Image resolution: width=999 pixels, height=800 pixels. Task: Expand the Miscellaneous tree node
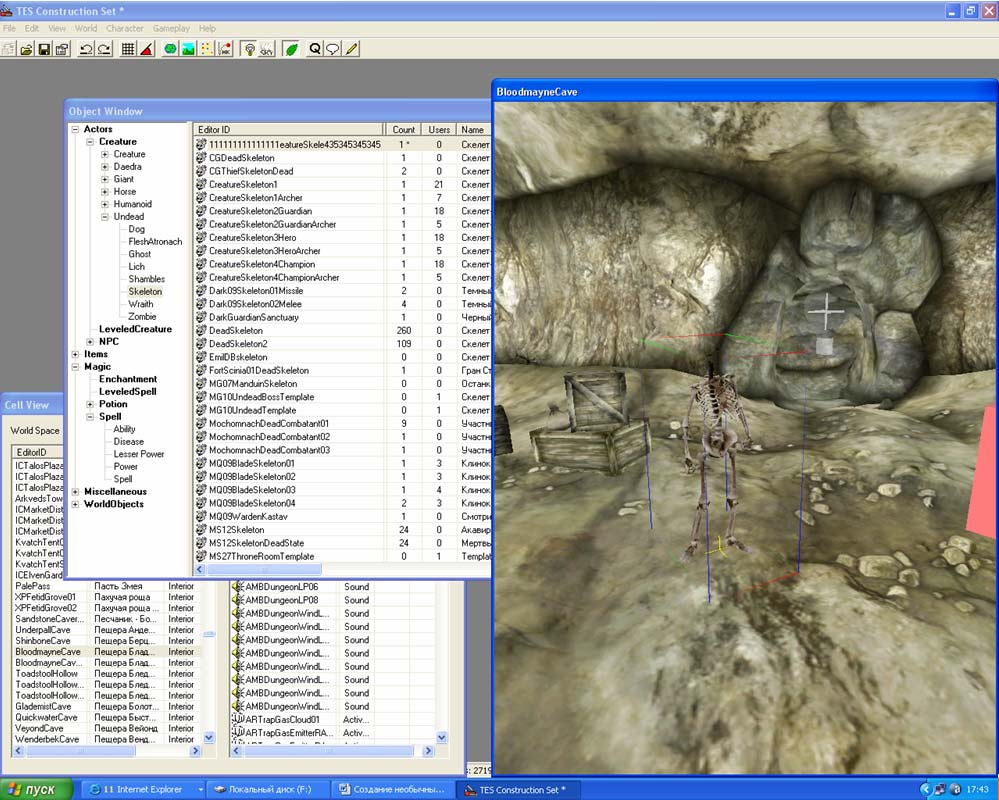tap(75, 492)
